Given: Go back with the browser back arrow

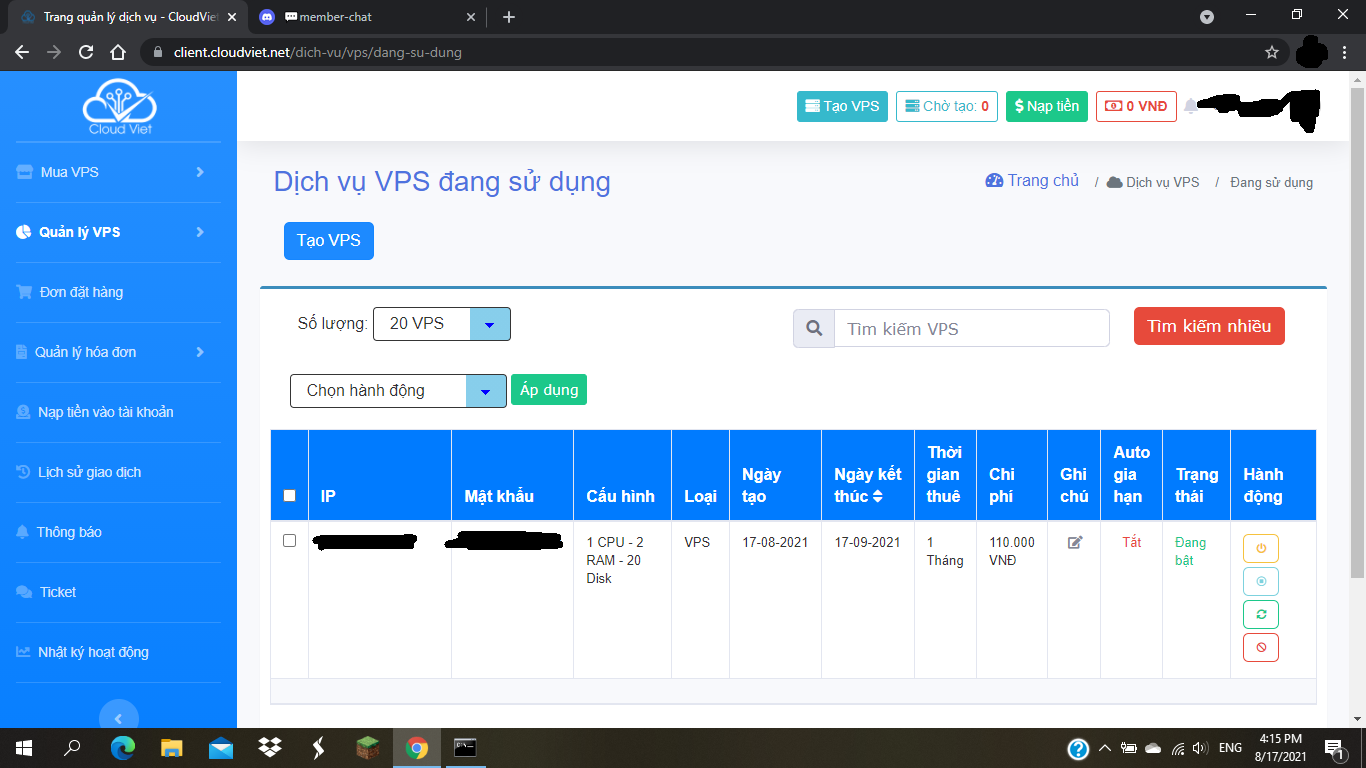Looking at the screenshot, I should pyautogui.click(x=22, y=52).
